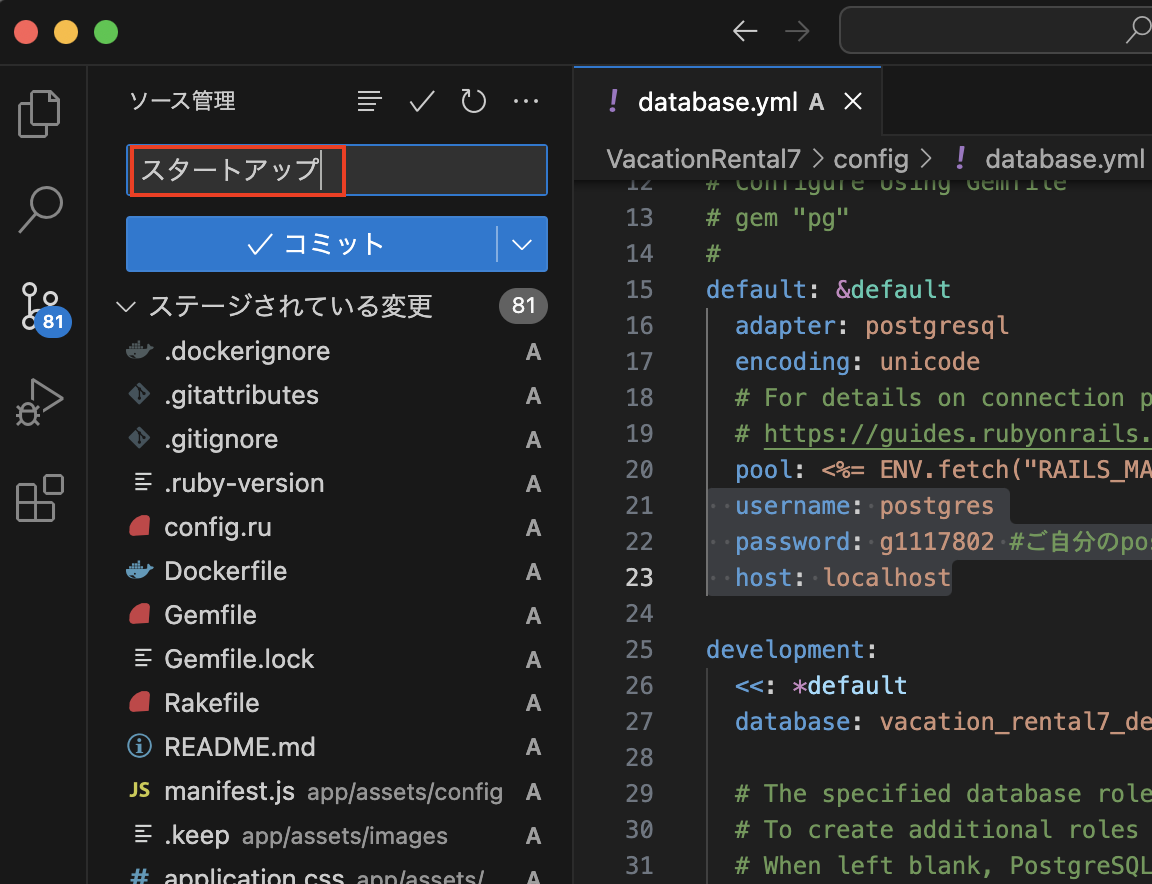
Task: Click the Docker whale icon beside Dockerfile
Action: [x=140, y=570]
